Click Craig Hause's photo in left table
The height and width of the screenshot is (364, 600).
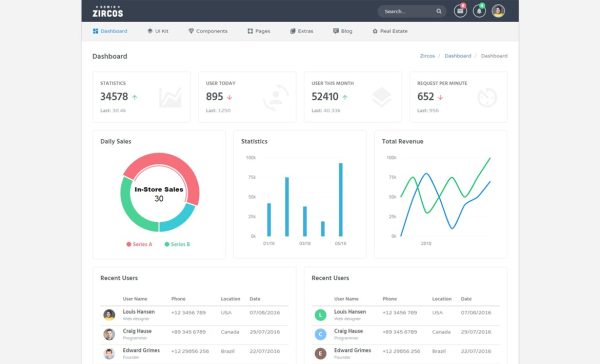click(109, 334)
